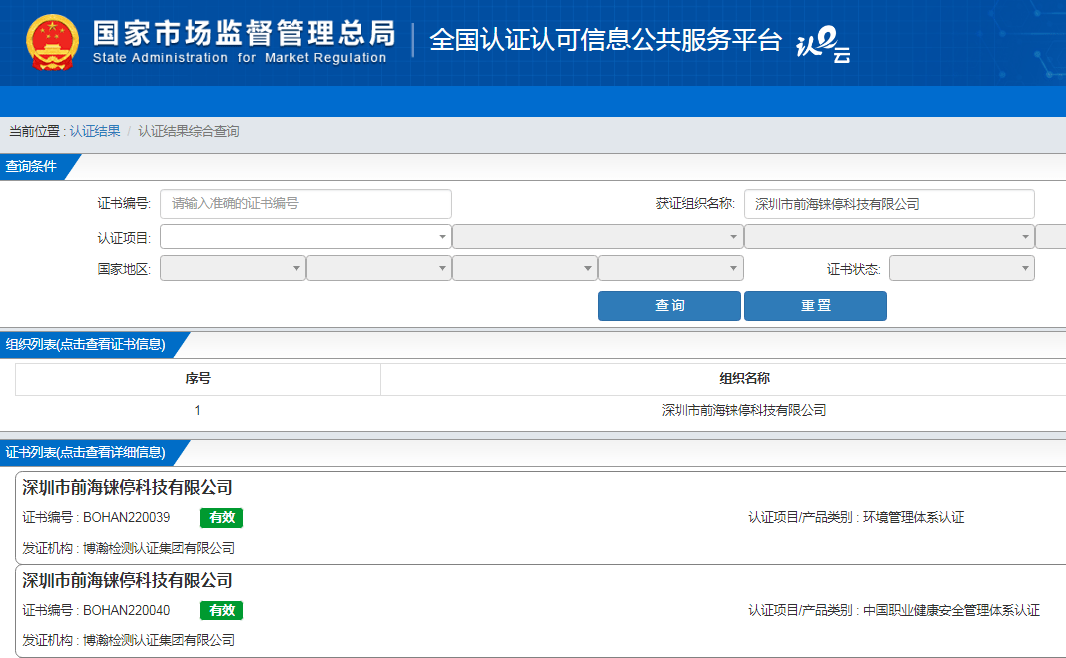This screenshot has width=1066, height=658.
Task: Focus the 证书编号 input field
Action: point(306,204)
